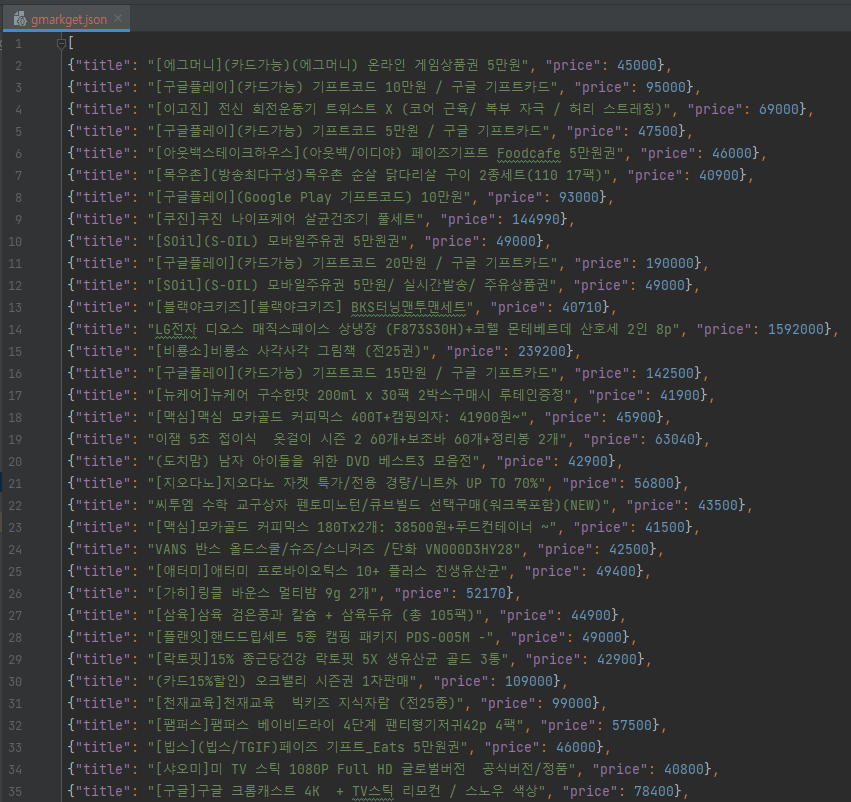Select the gmarkget.json editor tab

[x=66, y=20]
